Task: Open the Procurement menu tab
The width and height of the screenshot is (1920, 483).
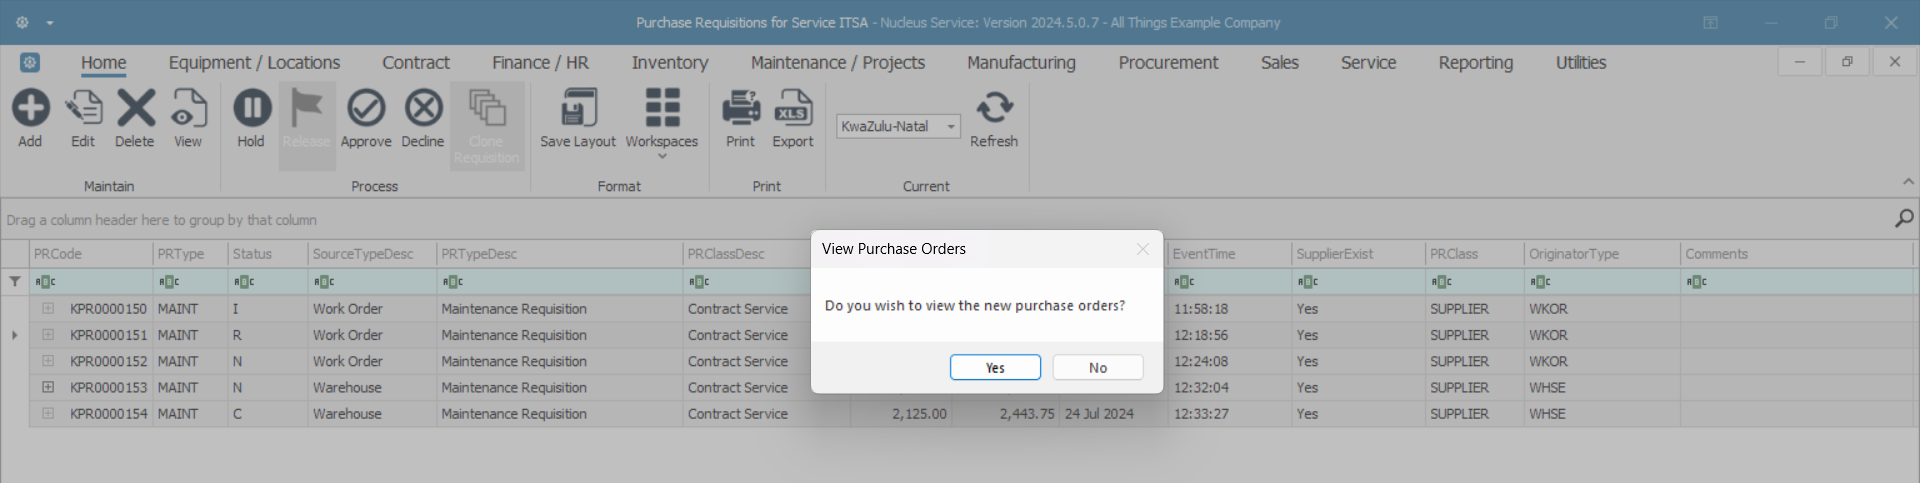Action: tap(1168, 63)
